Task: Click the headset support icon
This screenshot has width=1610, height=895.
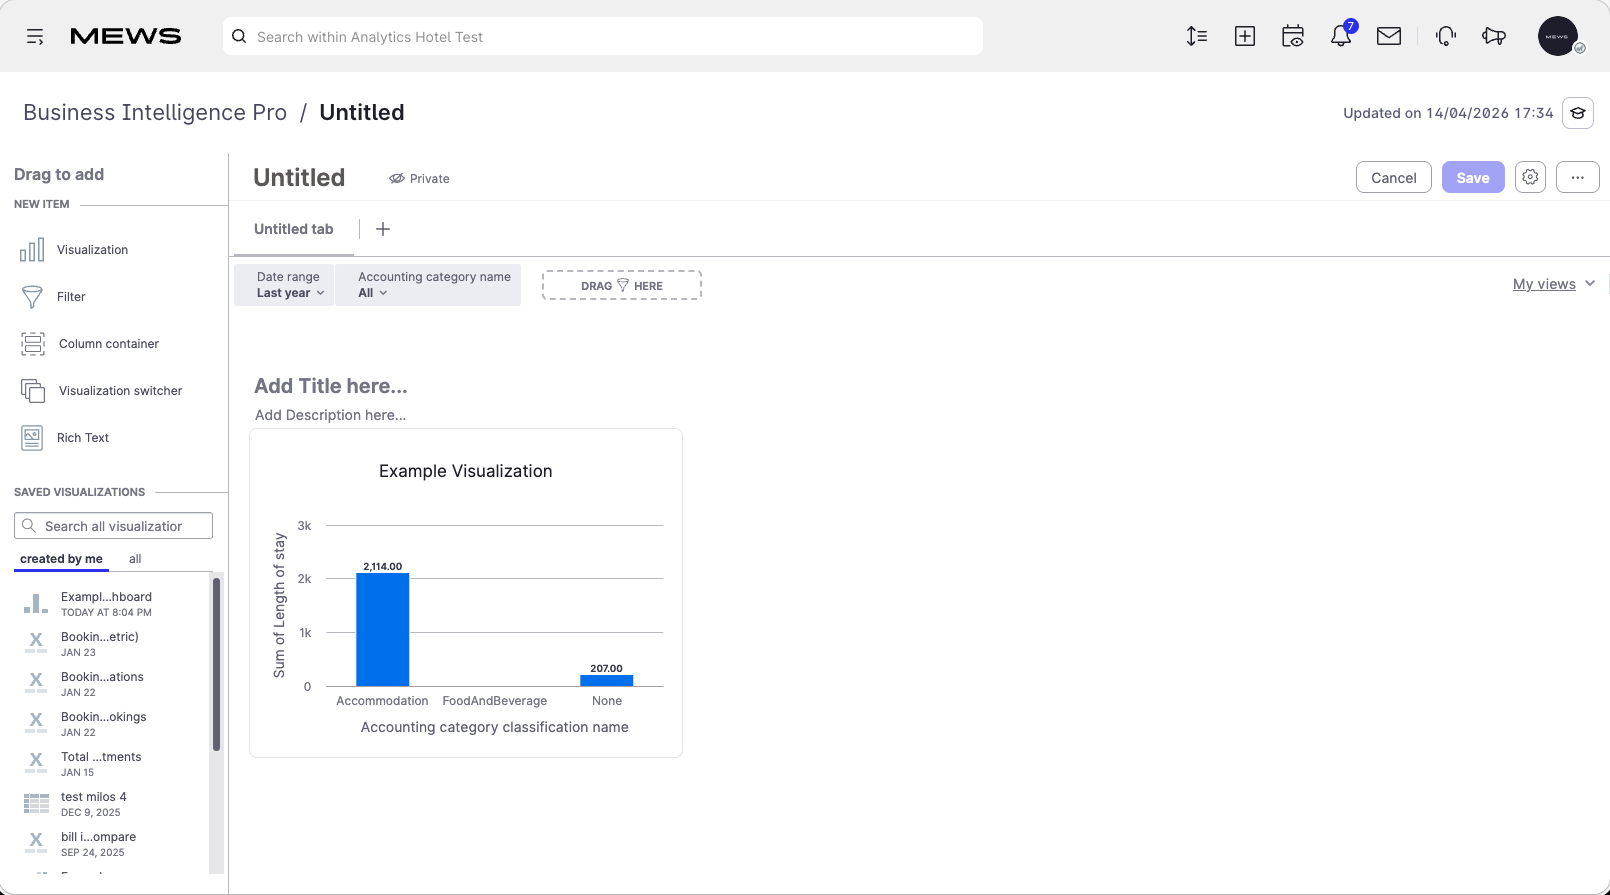Action: click(x=1446, y=37)
